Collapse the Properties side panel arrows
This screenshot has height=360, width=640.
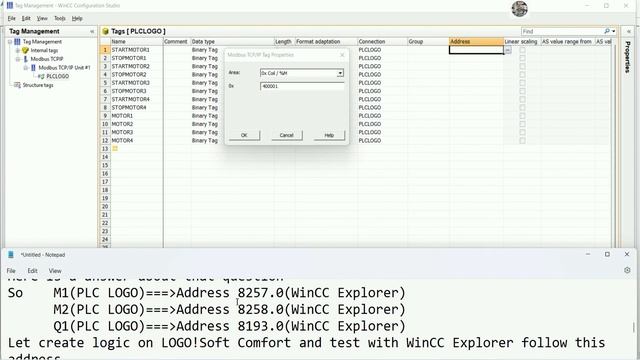pos(629,31)
